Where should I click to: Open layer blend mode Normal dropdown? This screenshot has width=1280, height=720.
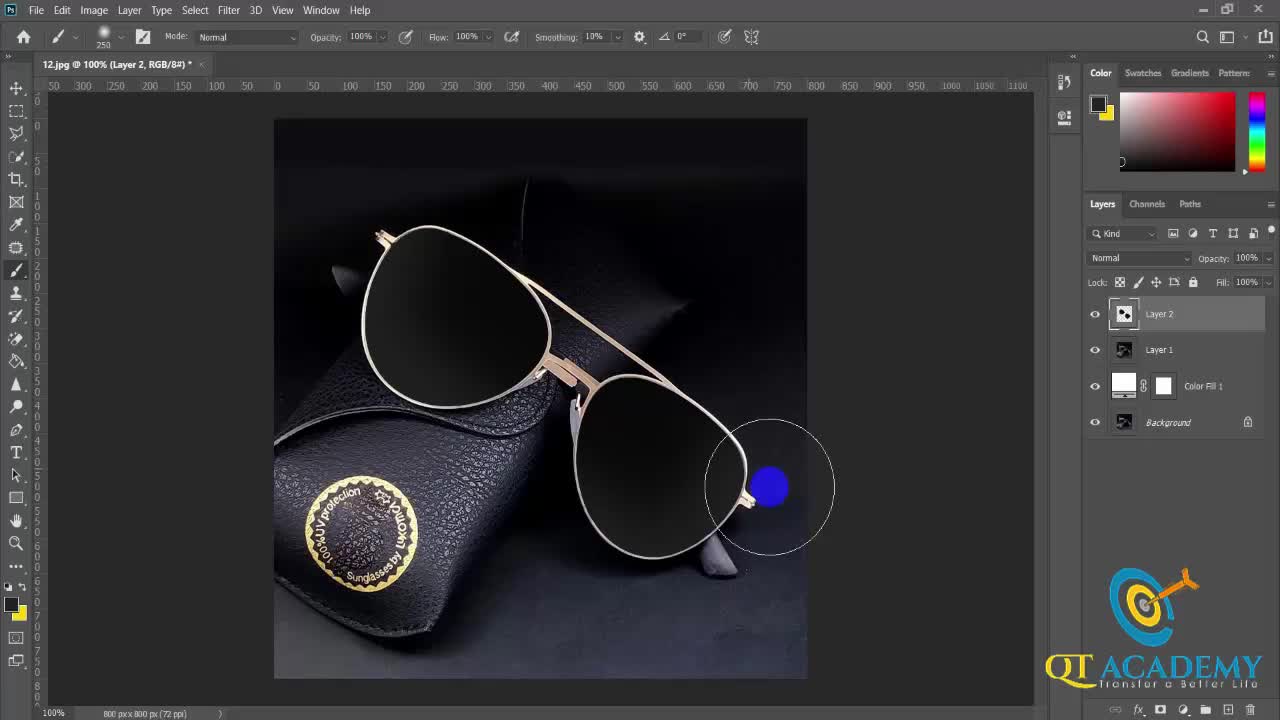pos(1140,258)
